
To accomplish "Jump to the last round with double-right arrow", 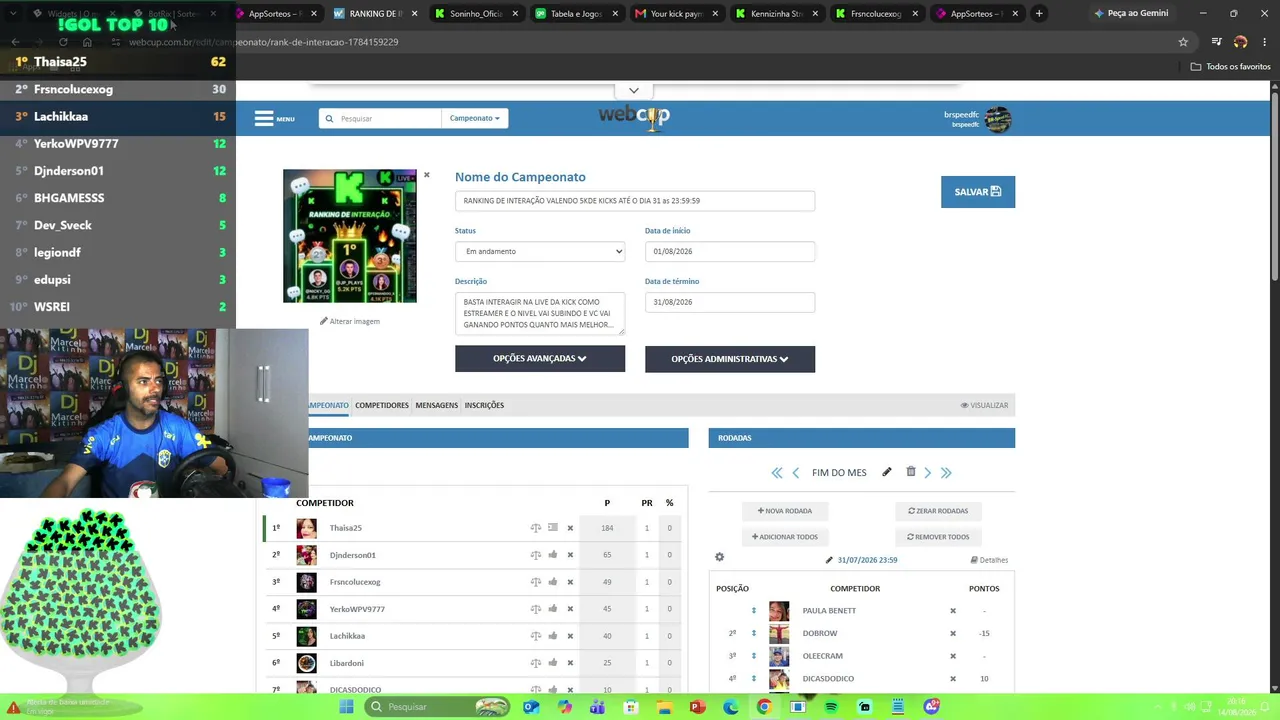I will coord(946,473).
